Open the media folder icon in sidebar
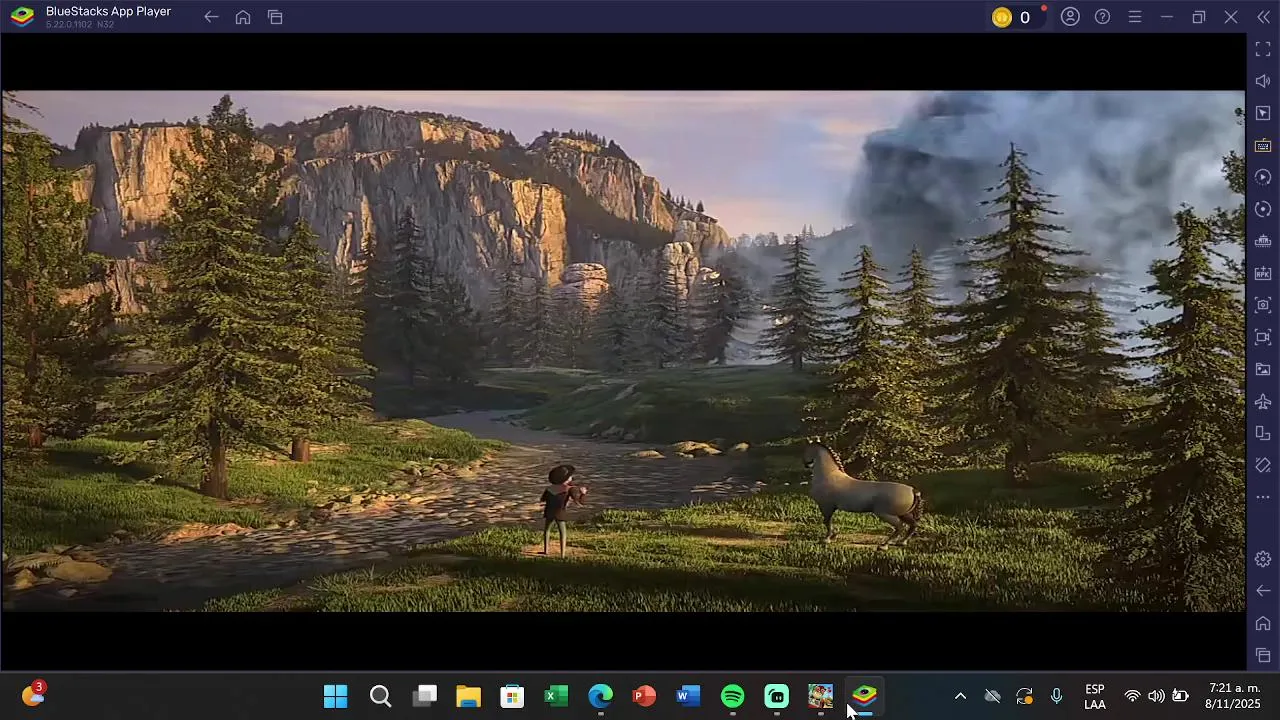Image resolution: width=1280 pixels, height=720 pixels. [1263, 369]
